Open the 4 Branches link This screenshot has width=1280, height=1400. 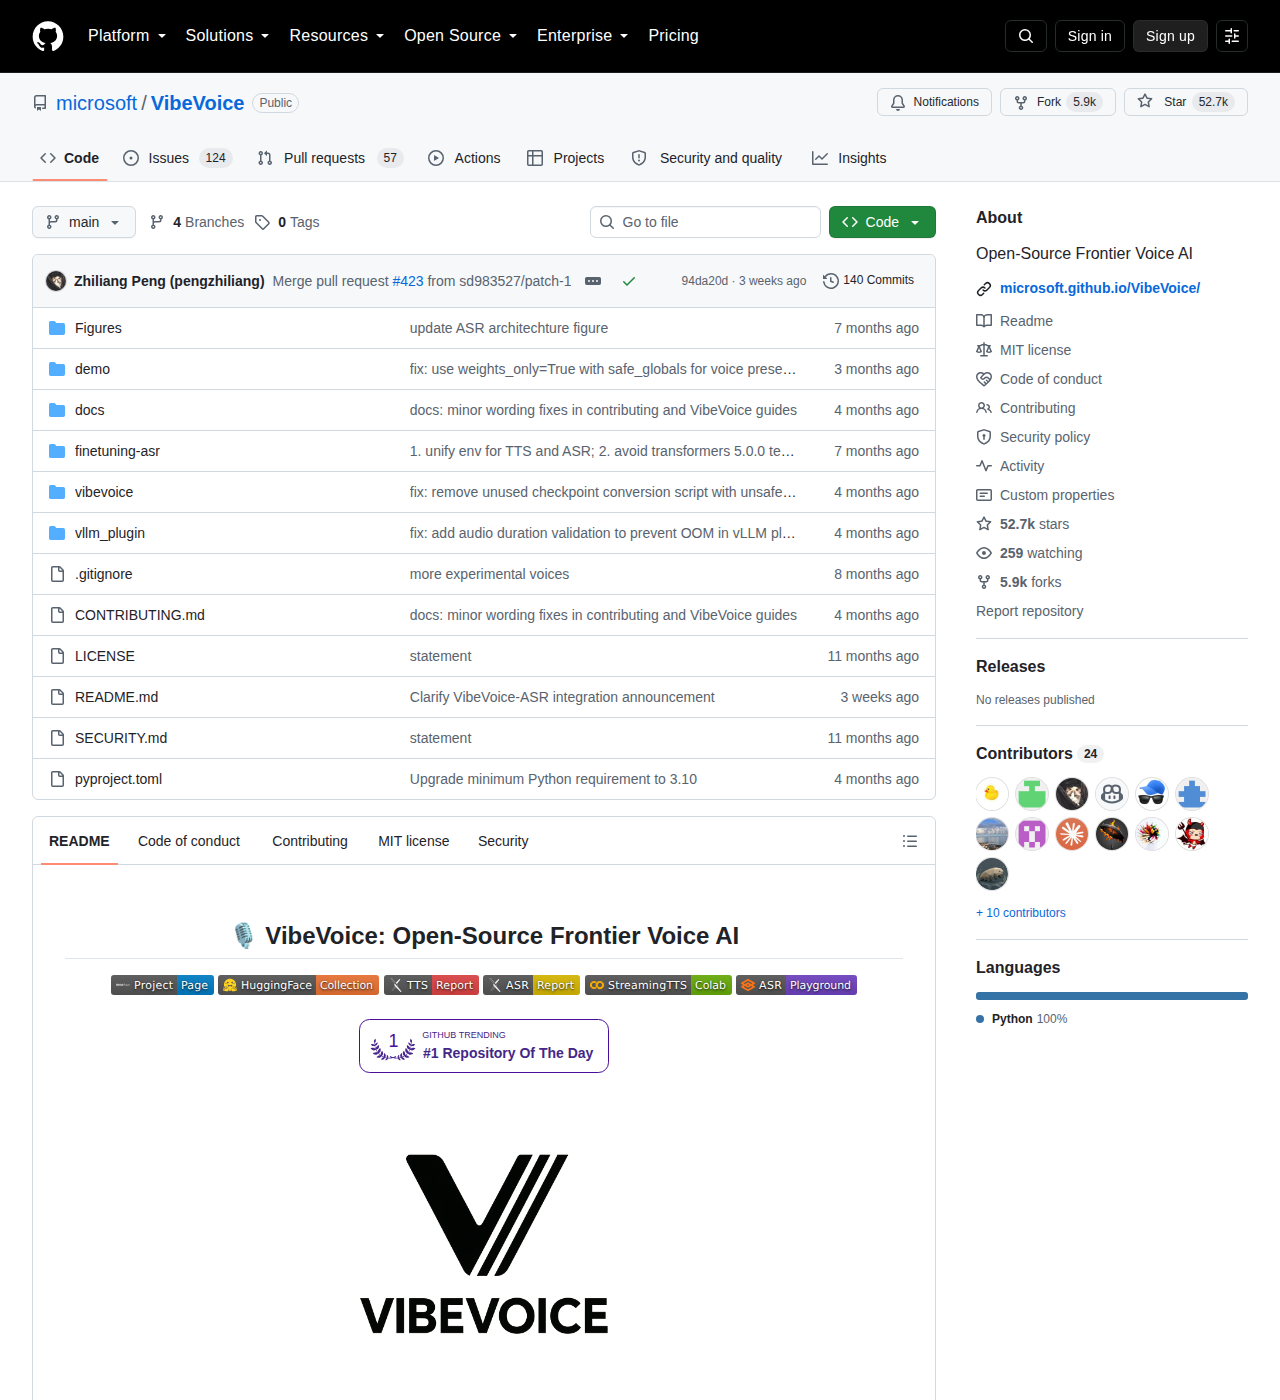coord(197,222)
